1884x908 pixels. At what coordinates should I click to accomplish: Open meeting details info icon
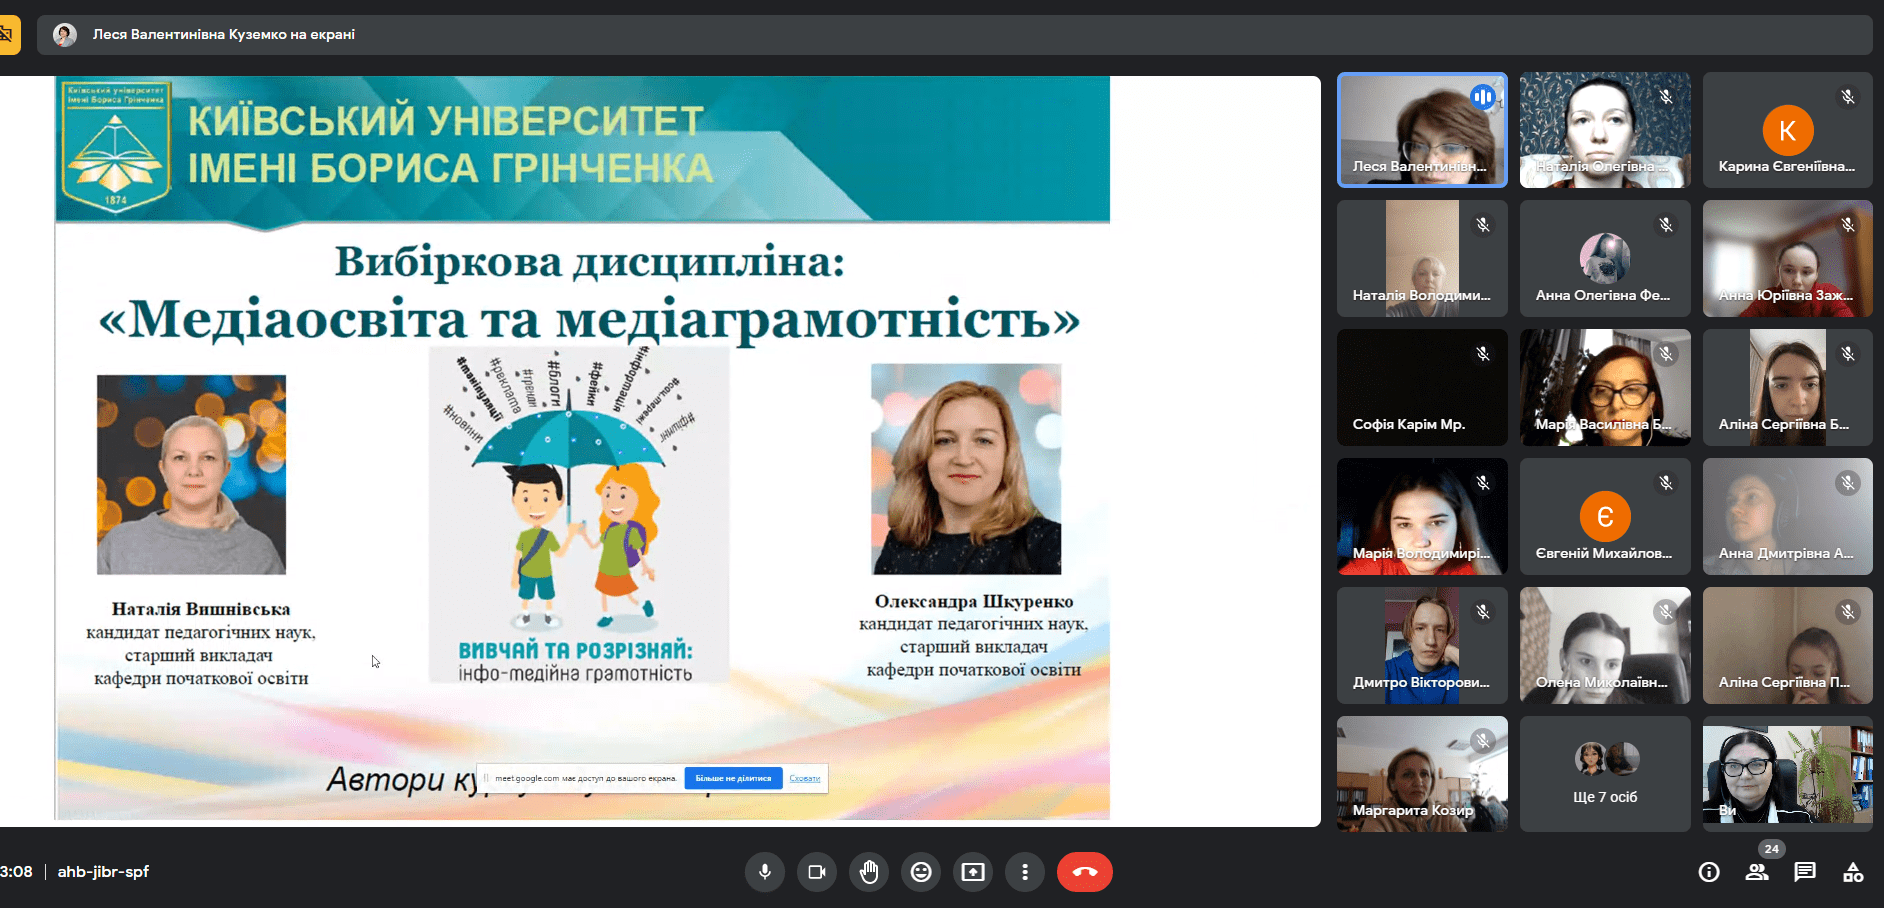point(1709,872)
